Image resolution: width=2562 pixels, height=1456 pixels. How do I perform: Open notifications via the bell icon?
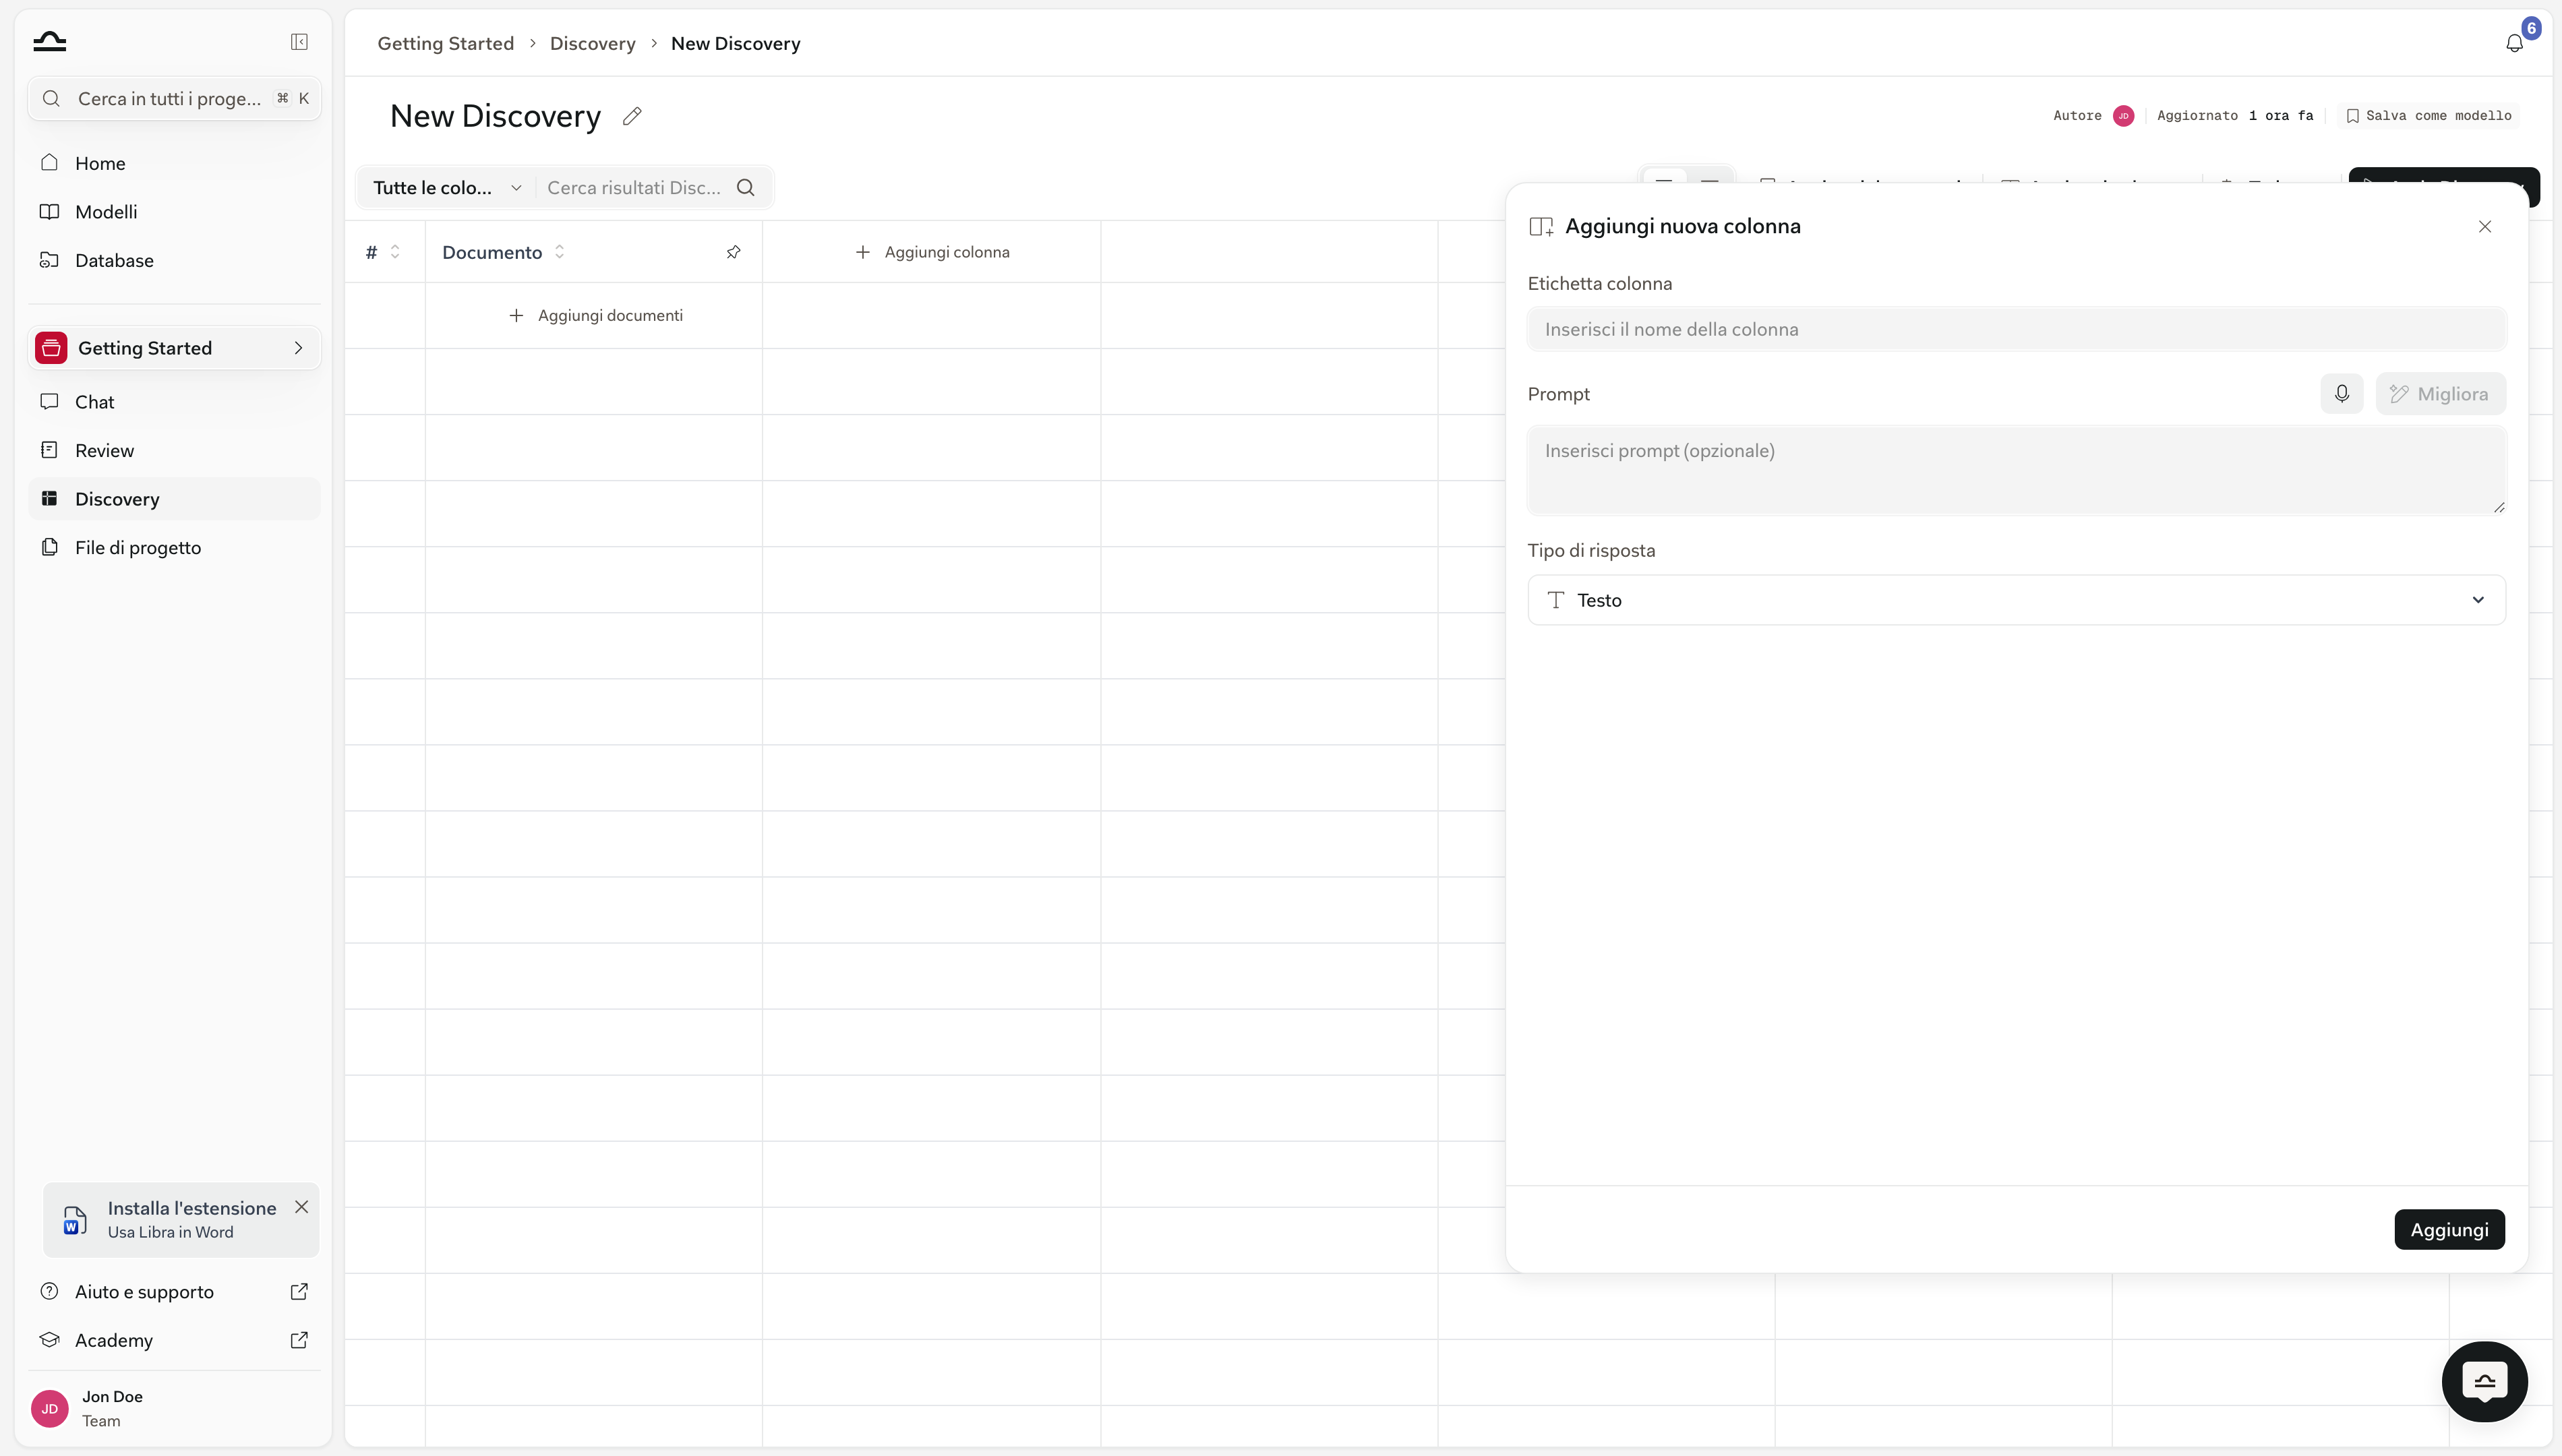[2514, 43]
